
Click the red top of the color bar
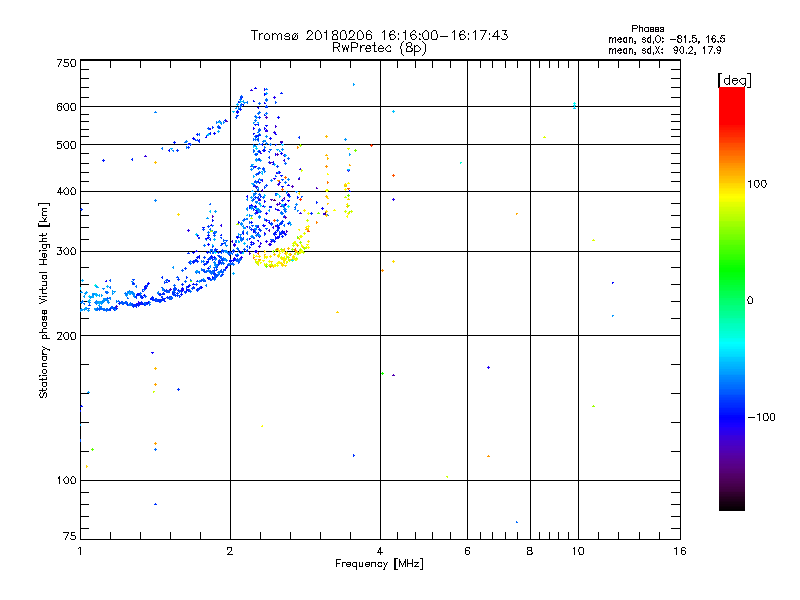click(x=731, y=95)
